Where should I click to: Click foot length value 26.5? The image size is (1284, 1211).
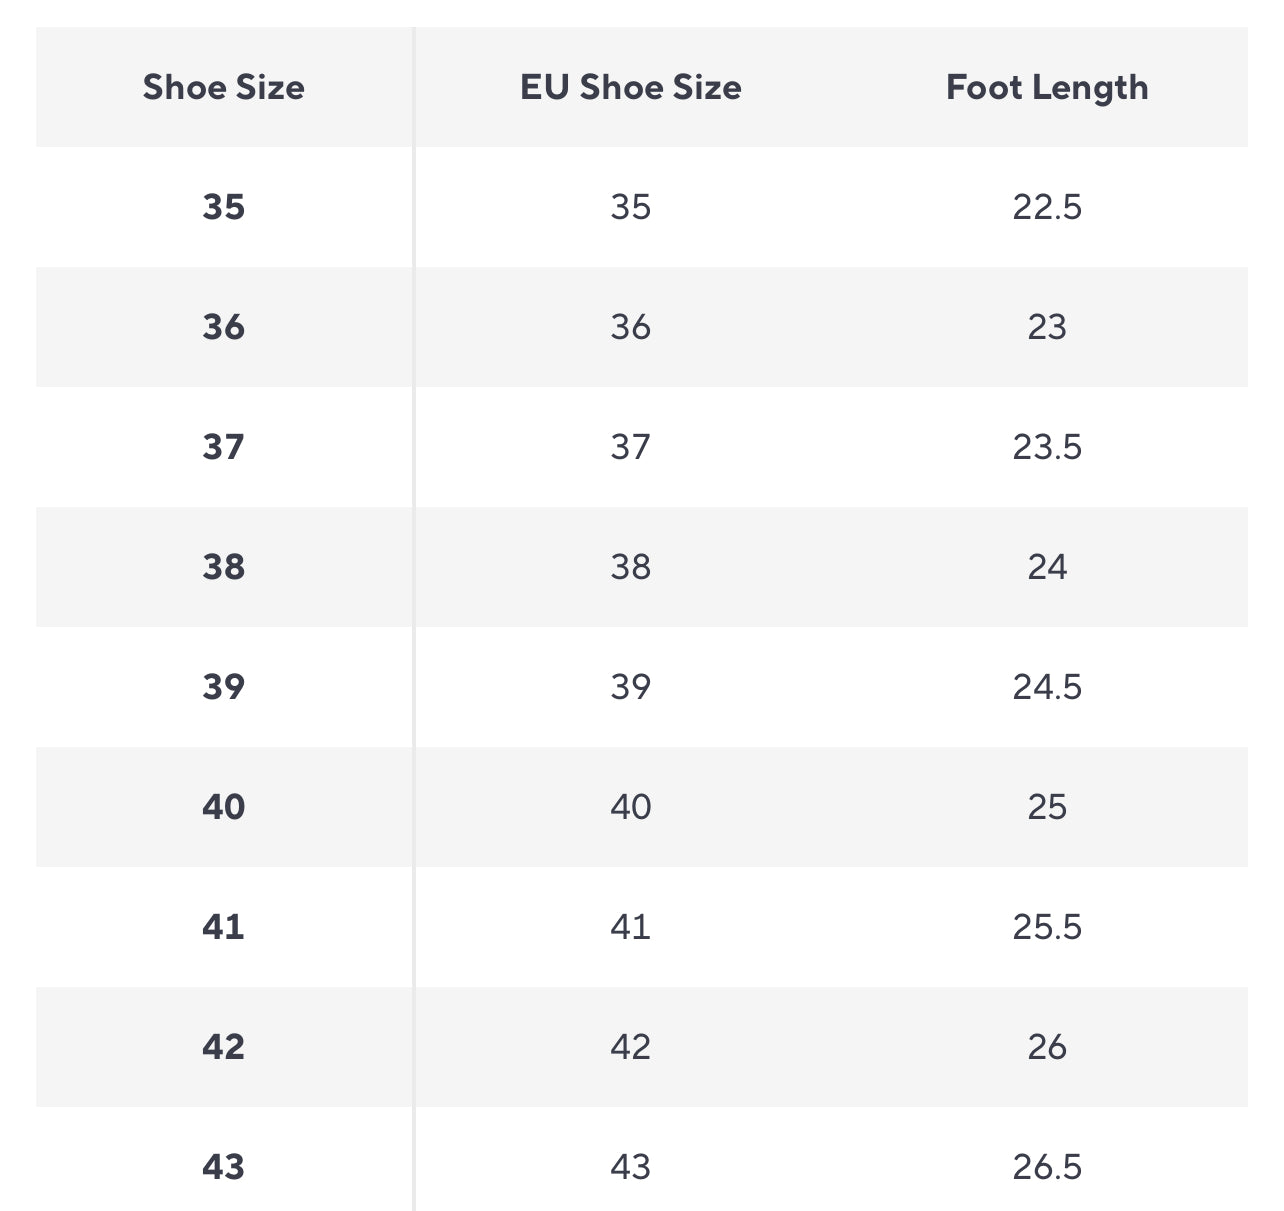1047,1167
